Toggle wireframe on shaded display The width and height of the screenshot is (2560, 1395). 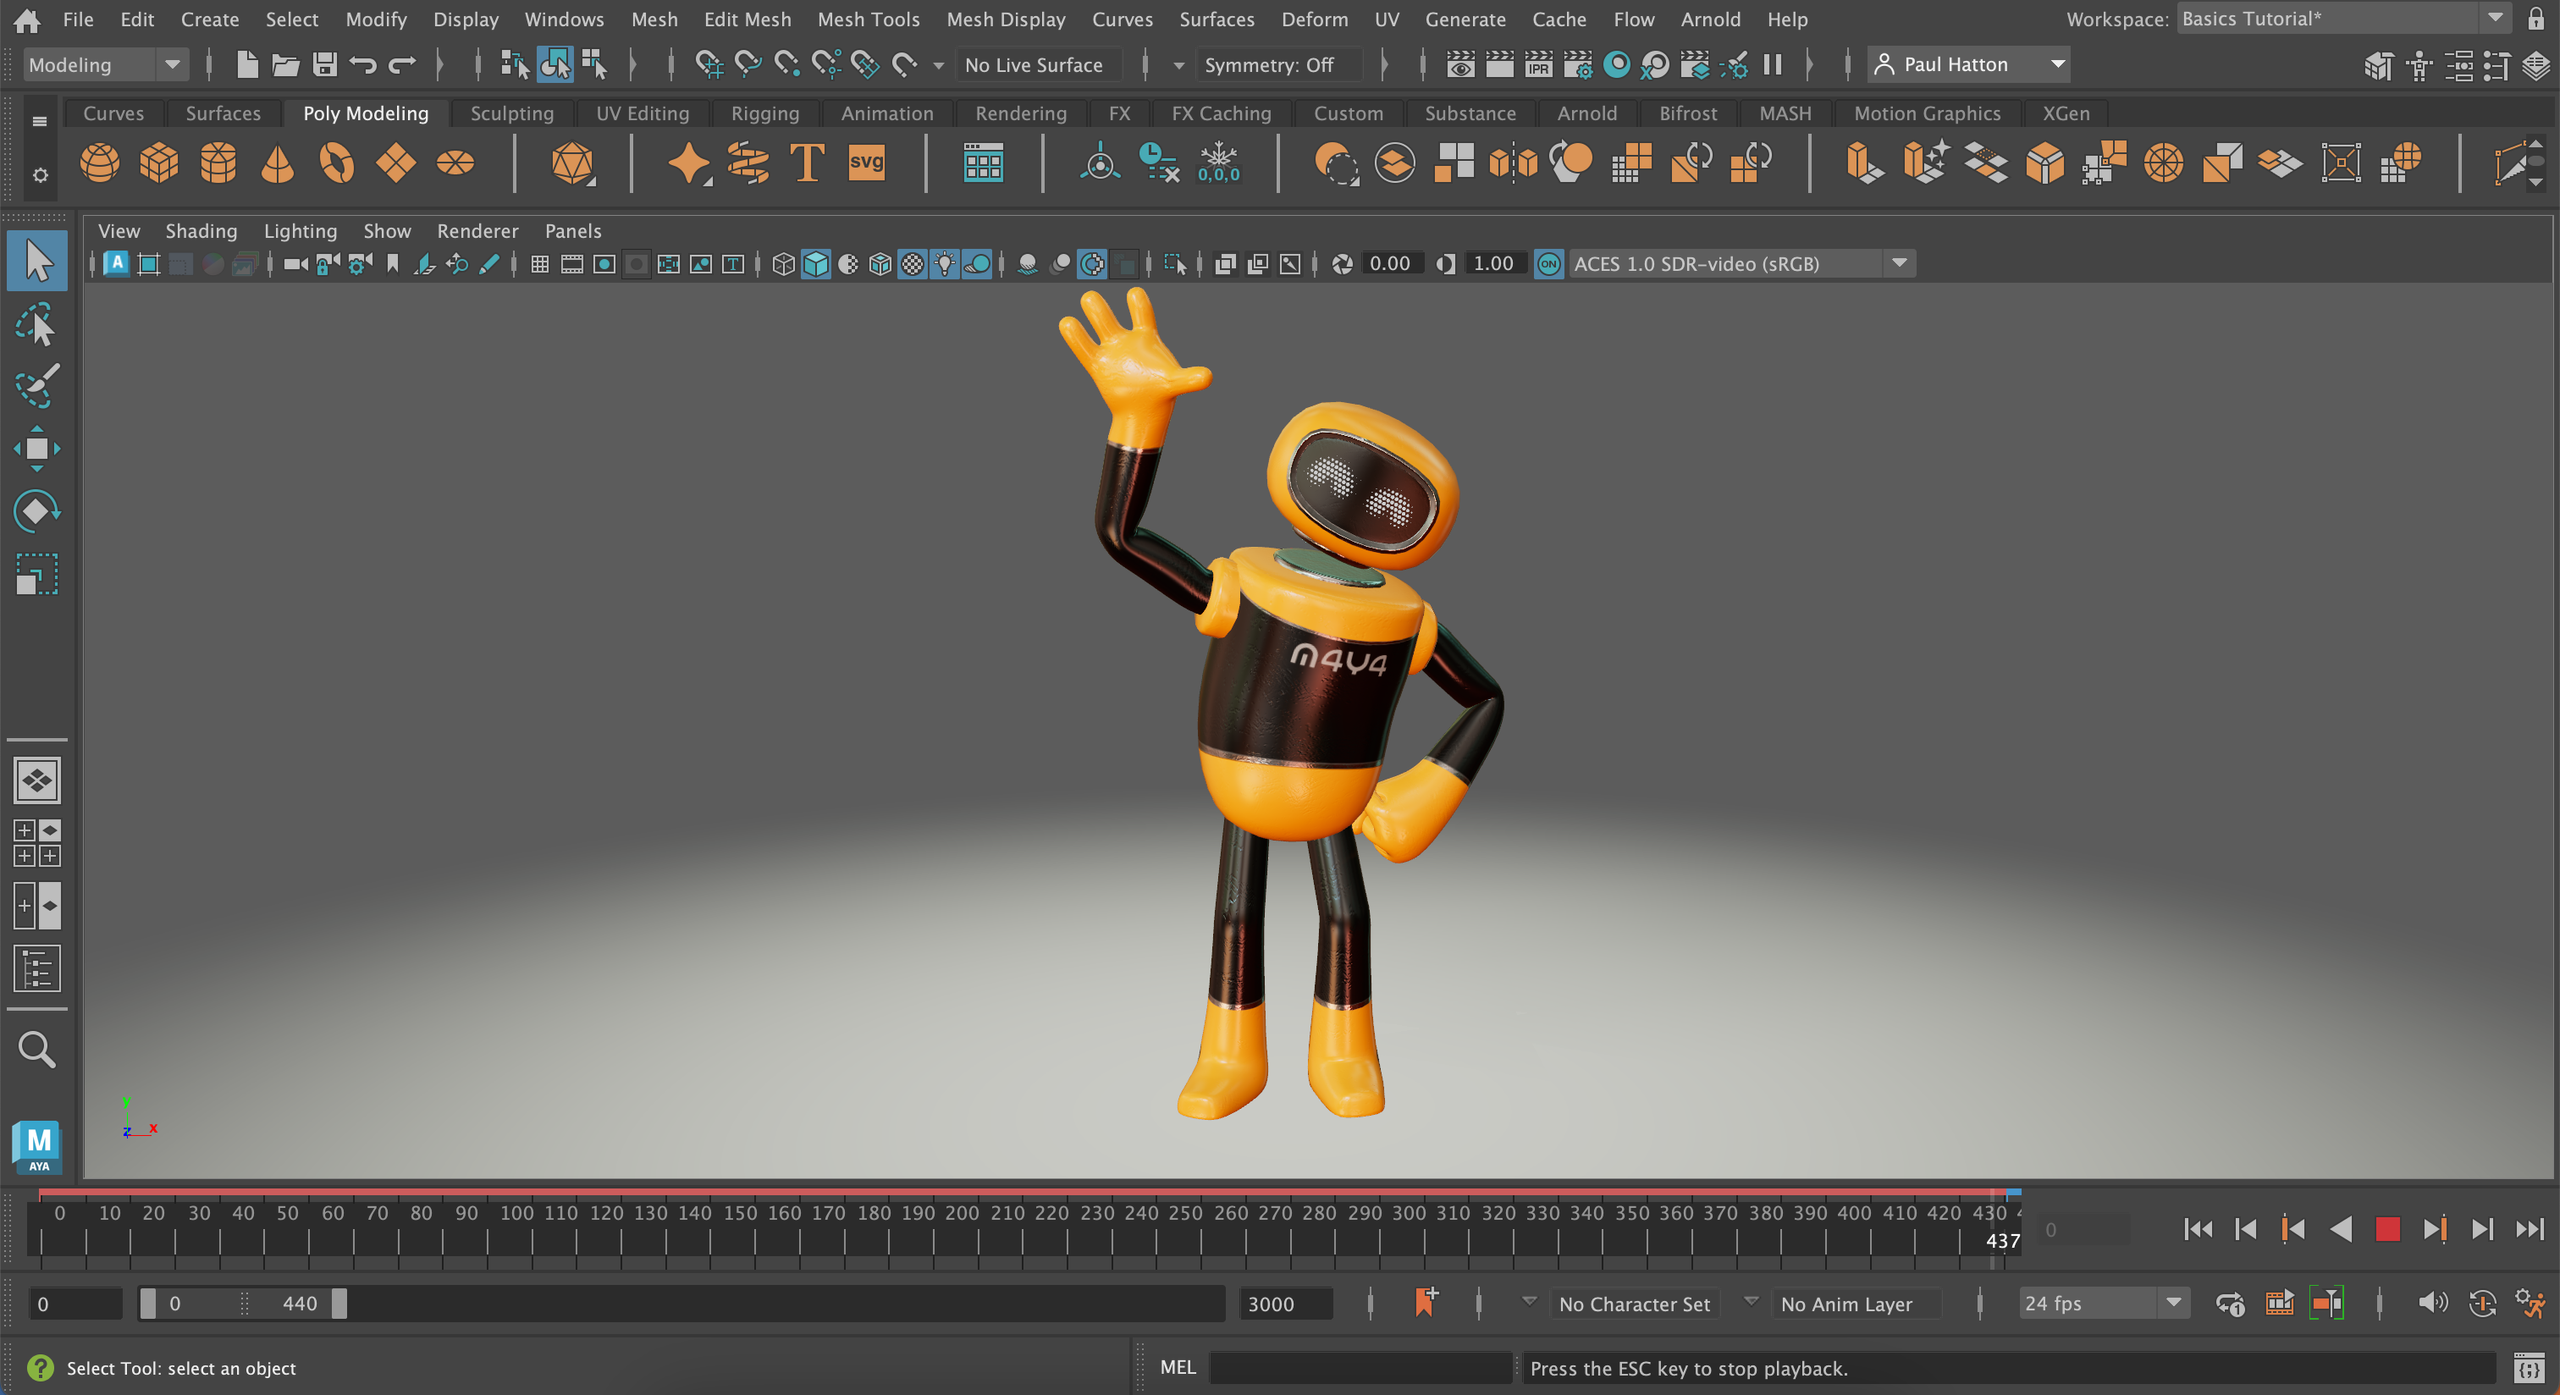pyautogui.click(x=880, y=263)
